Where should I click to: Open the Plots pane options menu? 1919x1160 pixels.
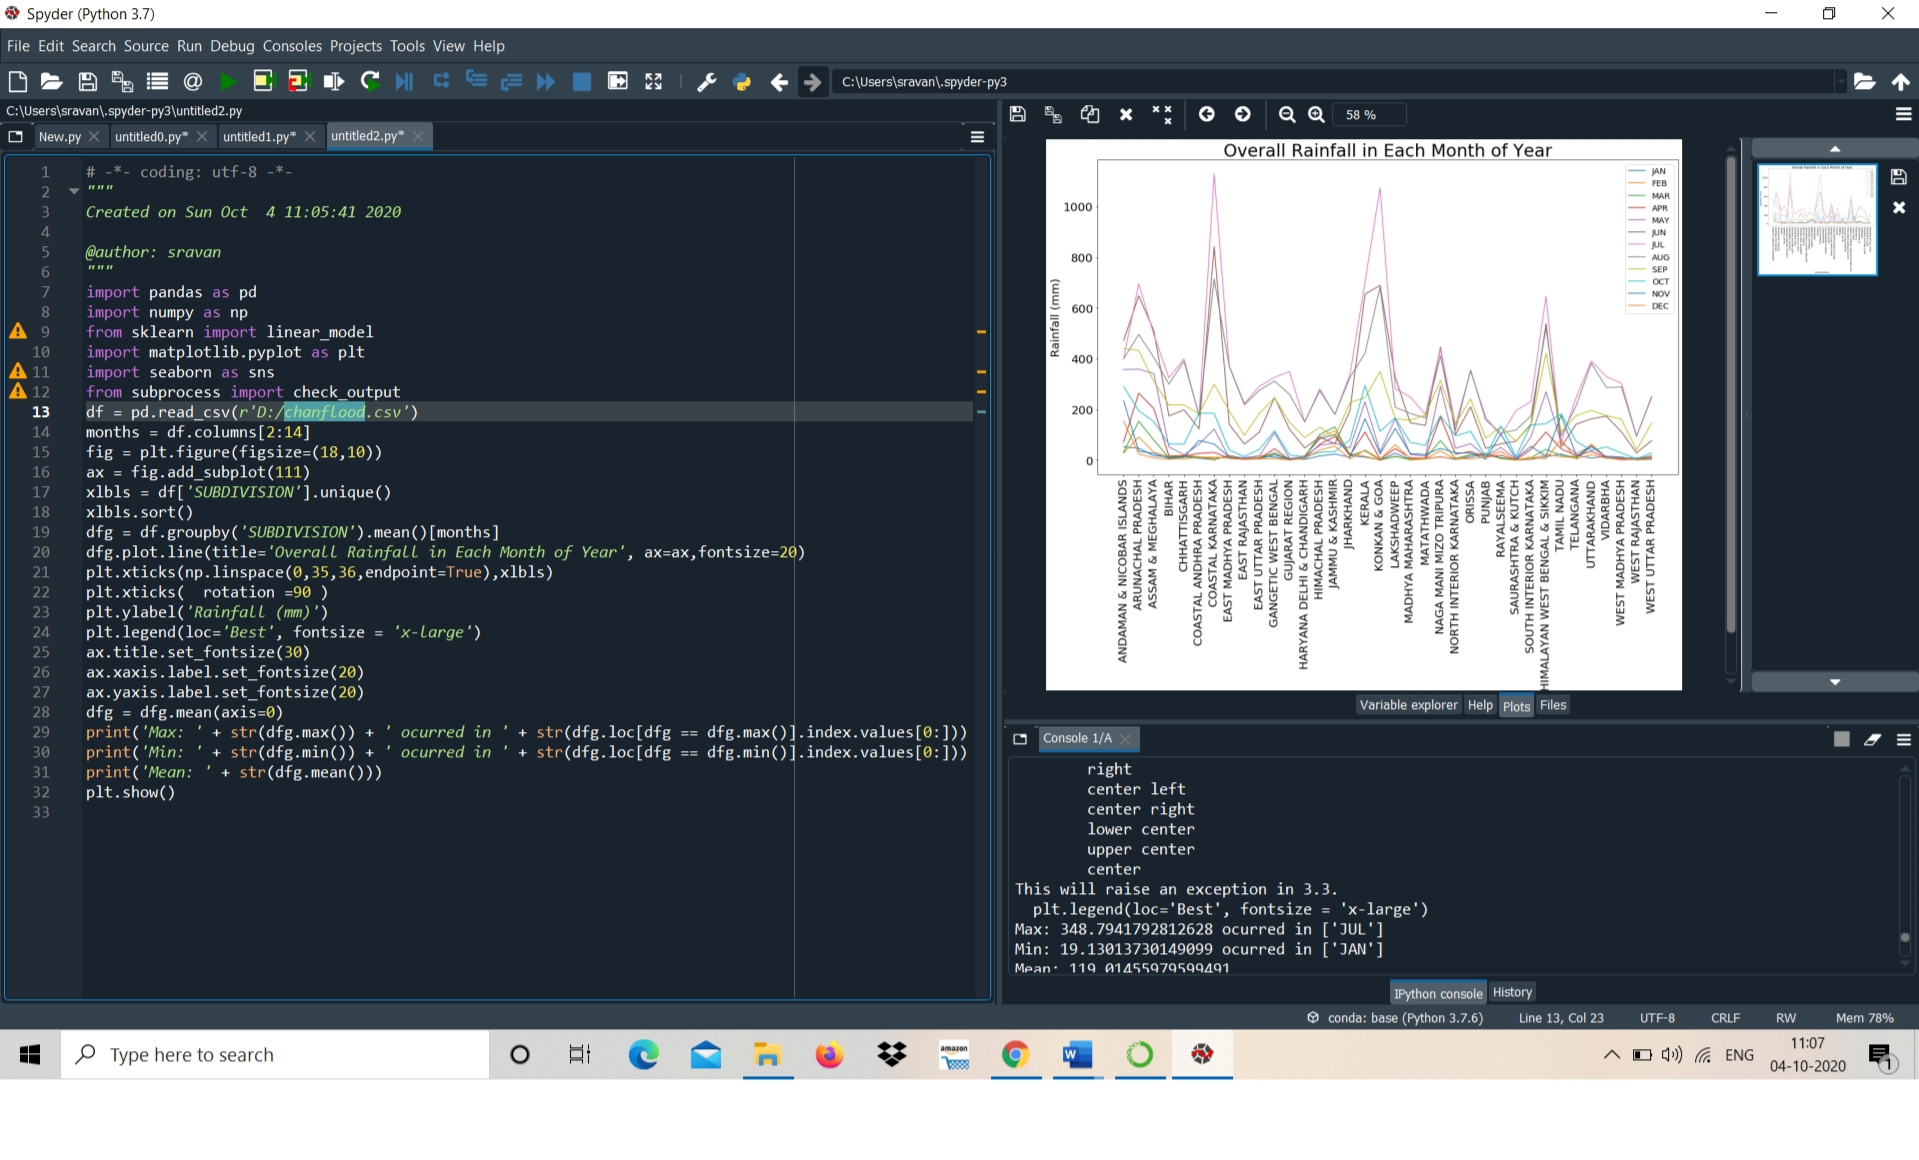point(1903,115)
